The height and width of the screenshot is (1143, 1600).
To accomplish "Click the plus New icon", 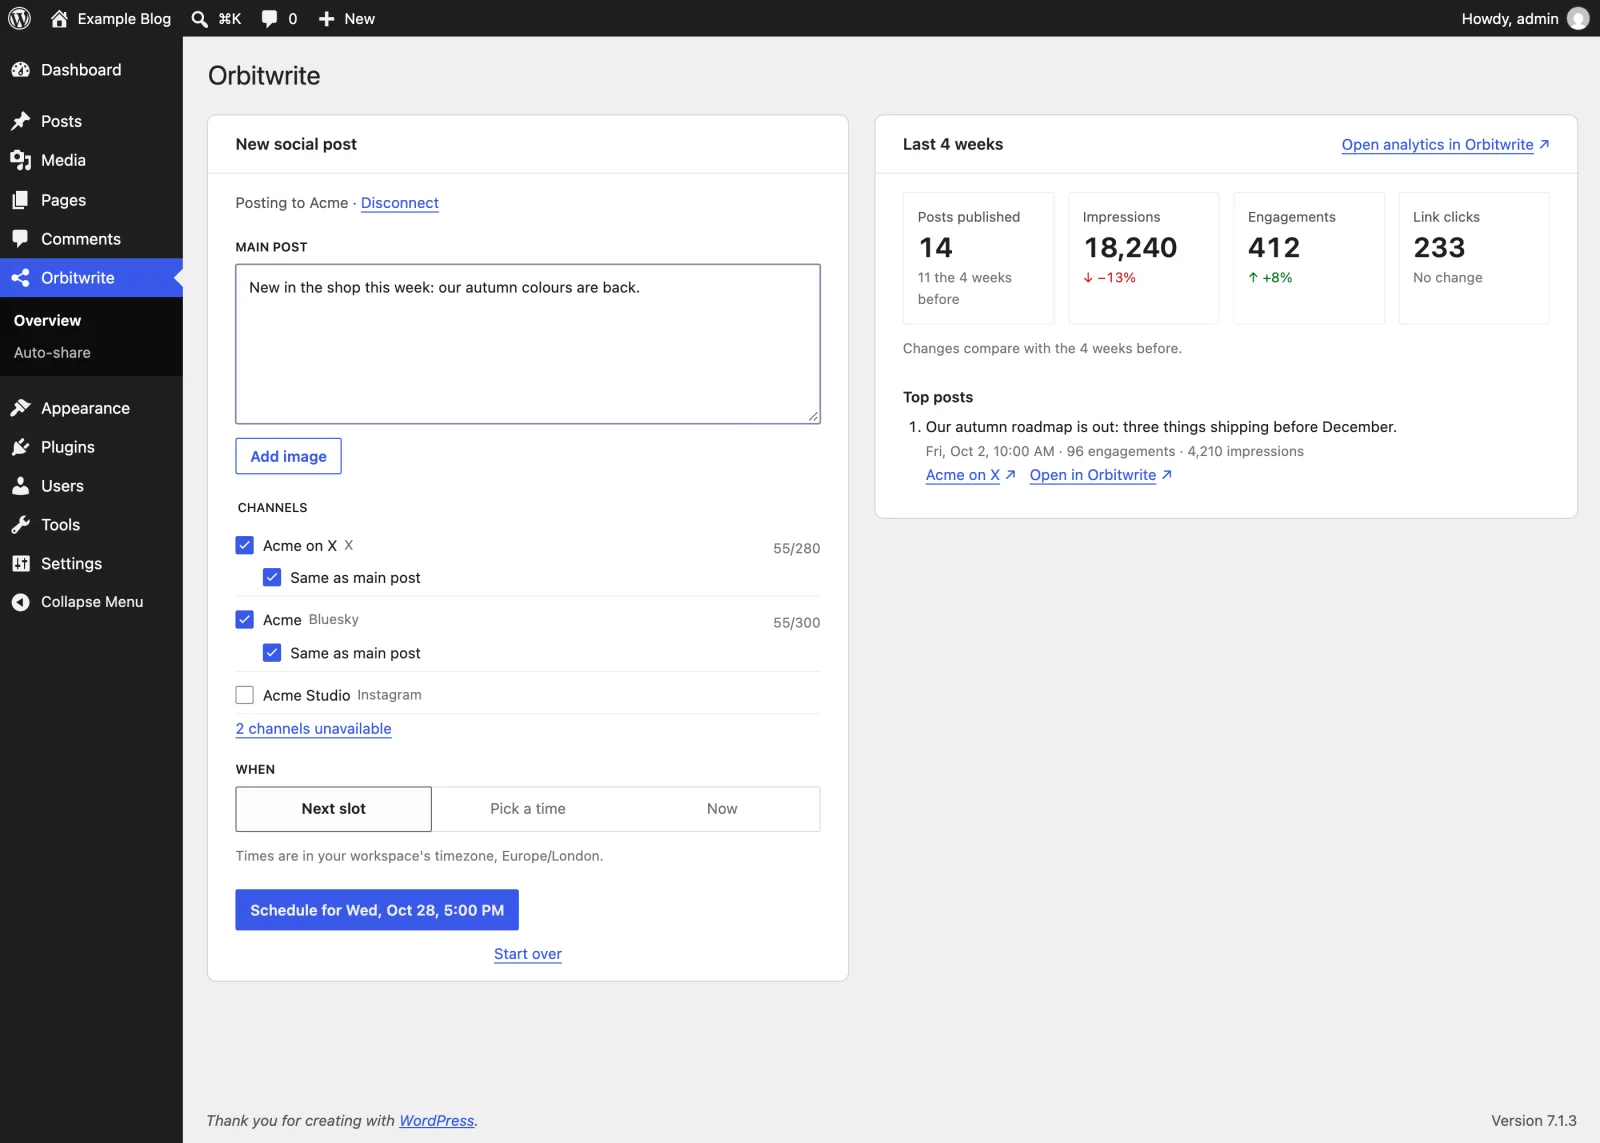I will click(x=326, y=19).
